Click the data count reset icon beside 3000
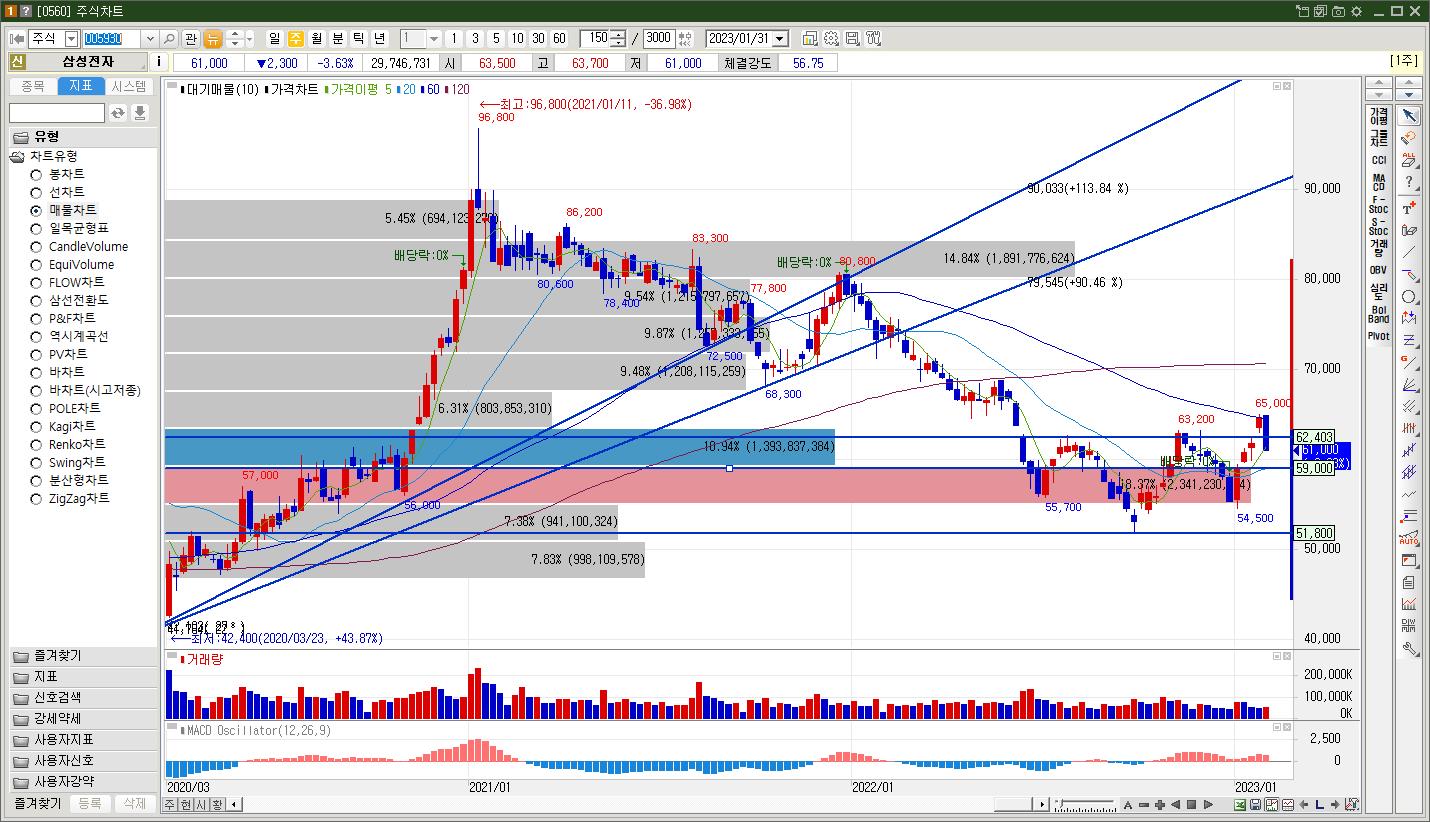This screenshot has height=822, width=1430. click(685, 39)
